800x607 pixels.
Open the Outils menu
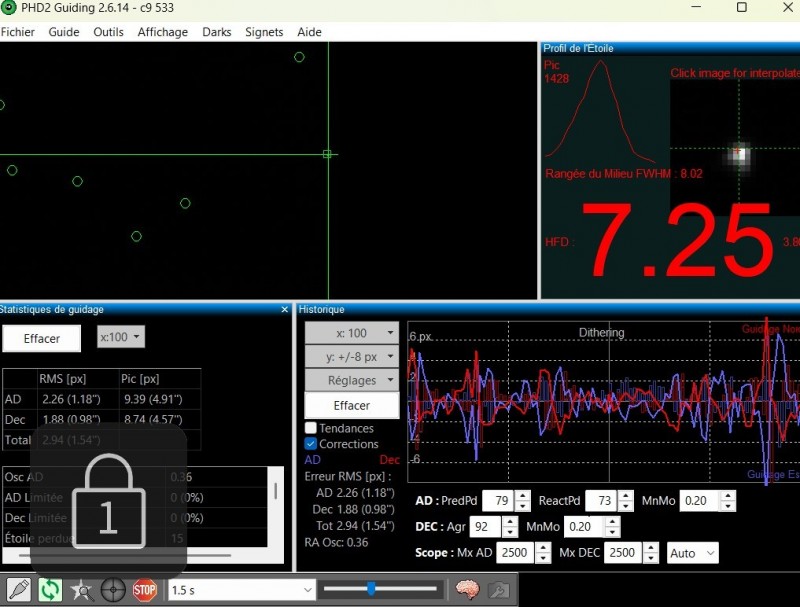pyautogui.click(x=108, y=32)
